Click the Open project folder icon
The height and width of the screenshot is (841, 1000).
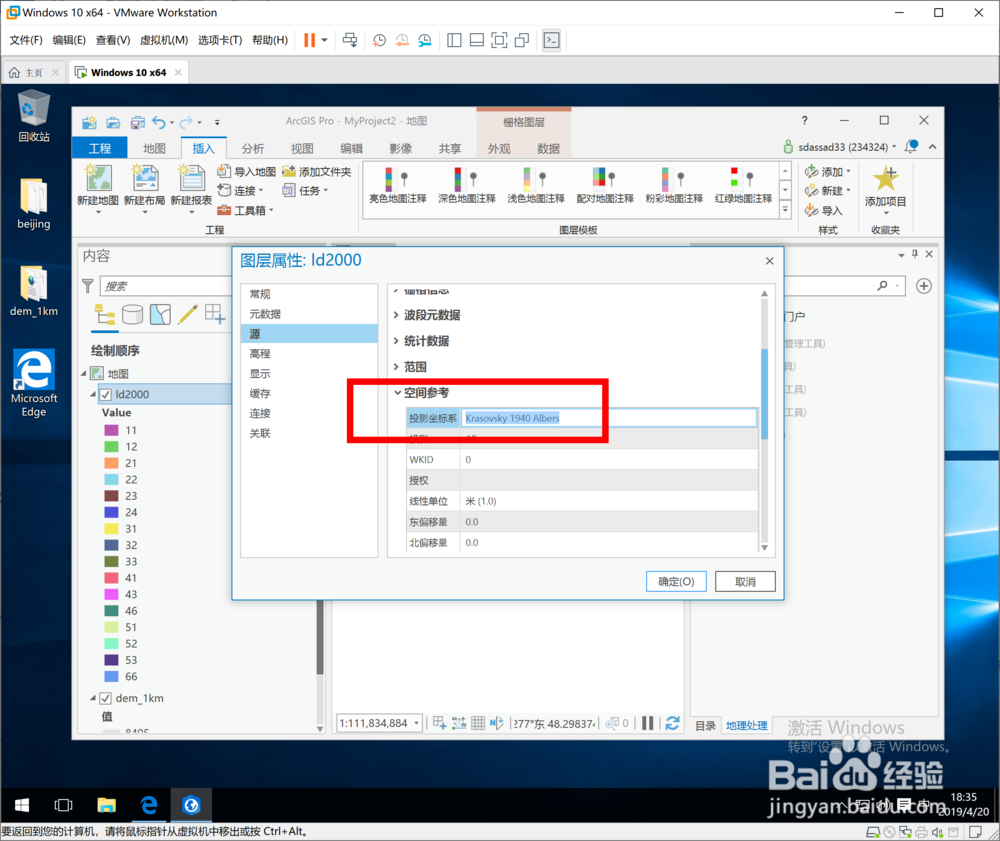[x=114, y=122]
